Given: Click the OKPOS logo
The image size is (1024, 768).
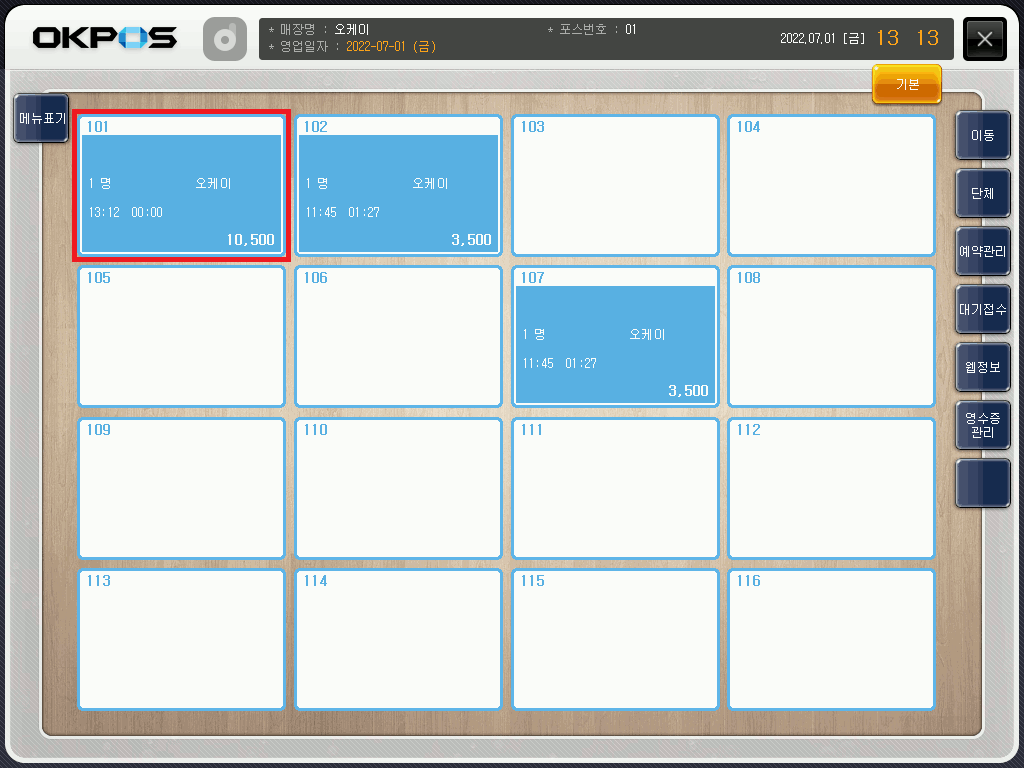Looking at the screenshot, I should click(x=104, y=39).
